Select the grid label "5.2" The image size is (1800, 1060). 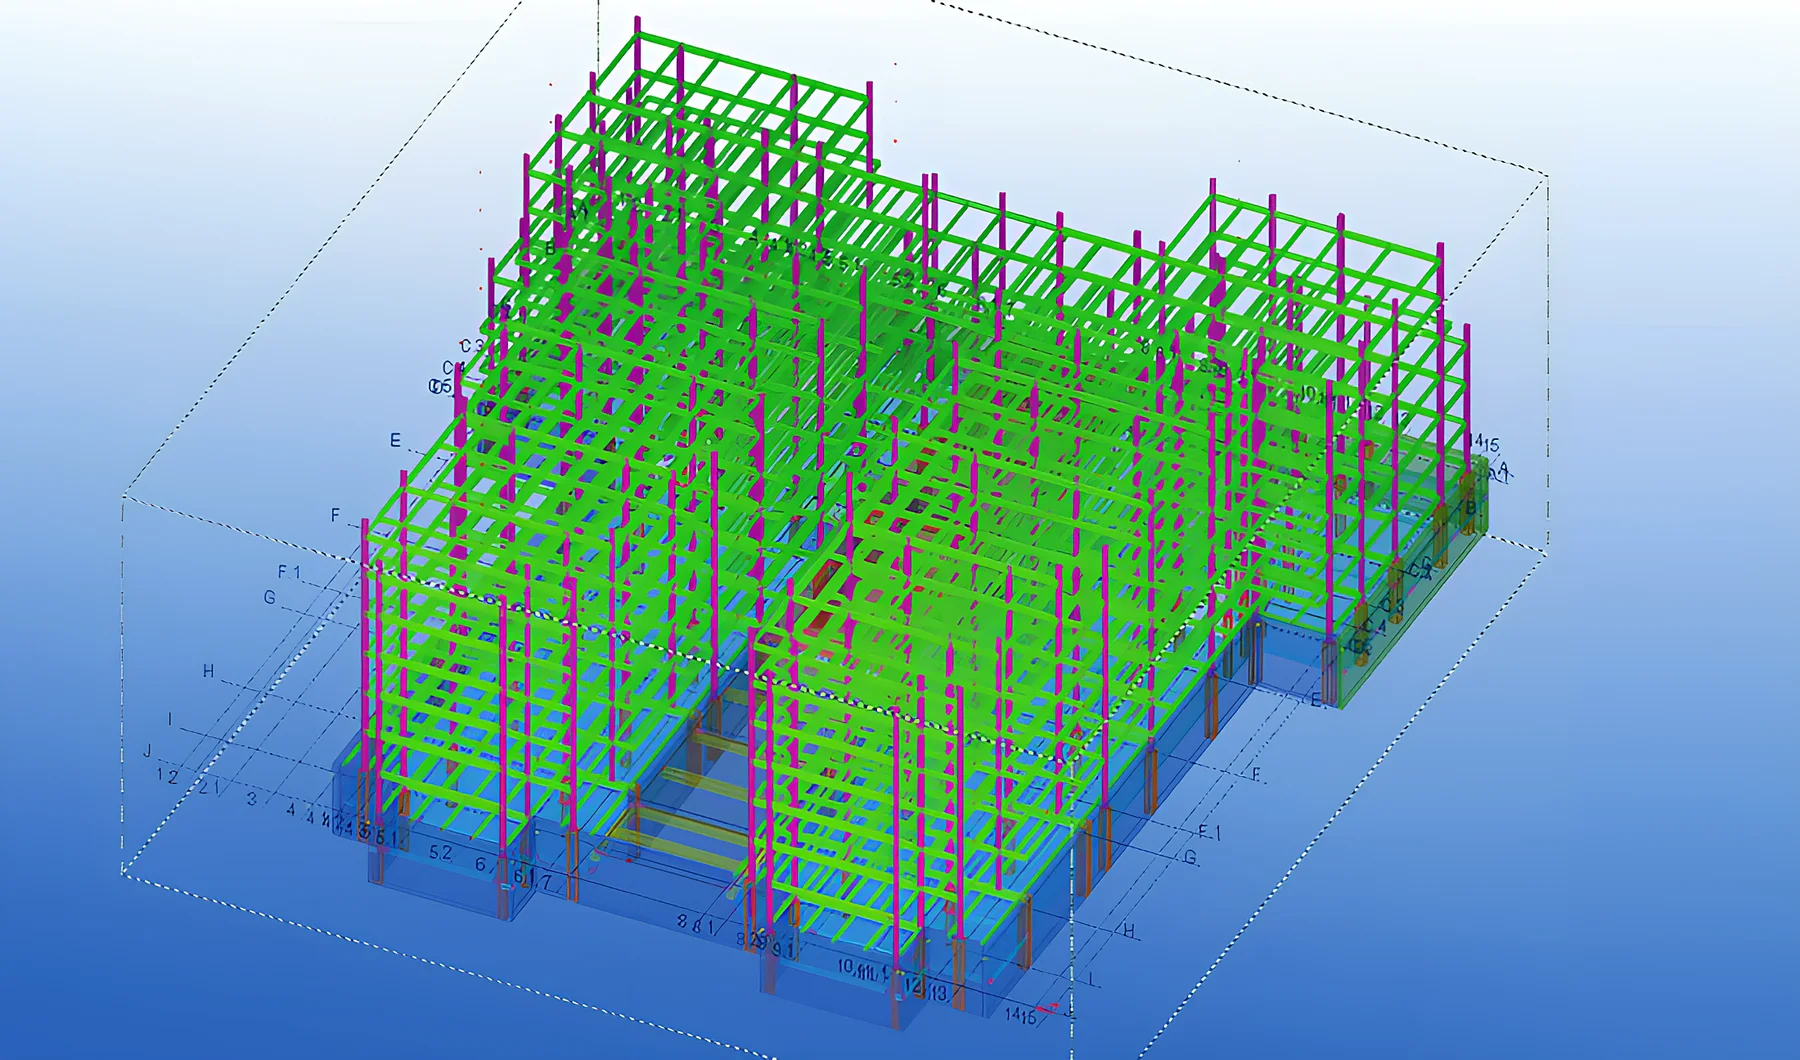click(440, 853)
